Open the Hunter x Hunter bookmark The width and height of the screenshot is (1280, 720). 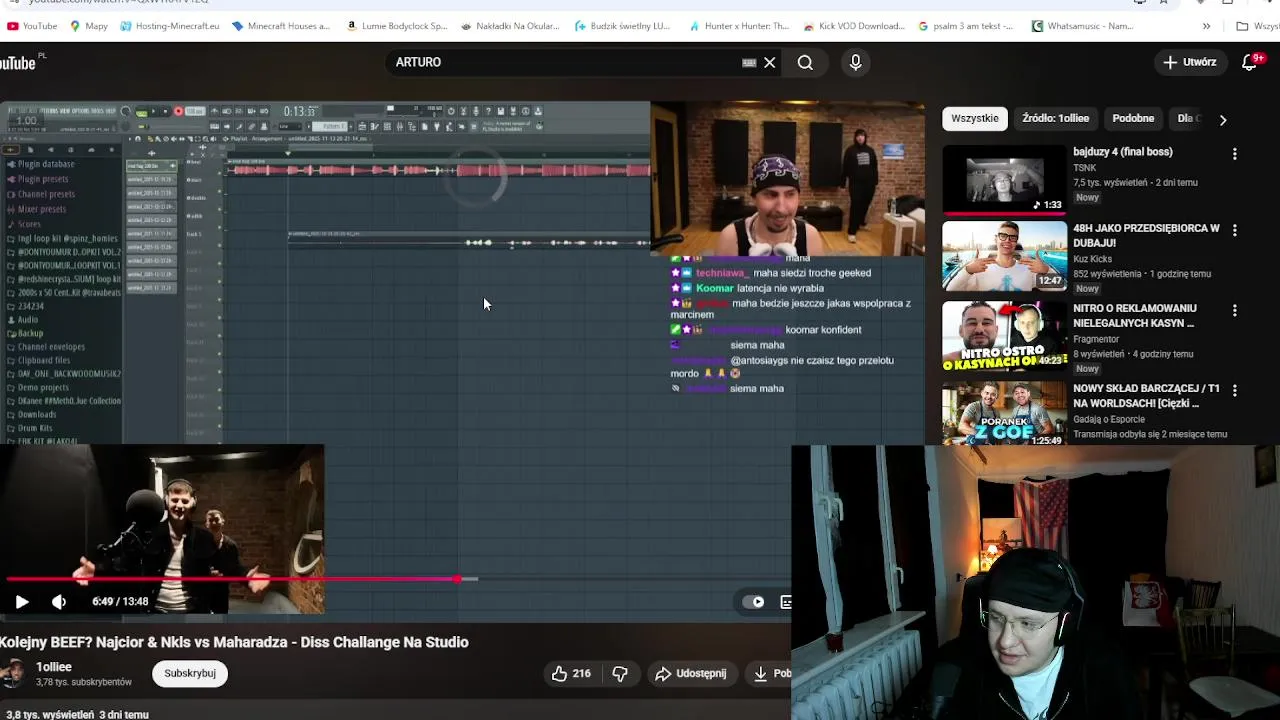[x=738, y=26]
